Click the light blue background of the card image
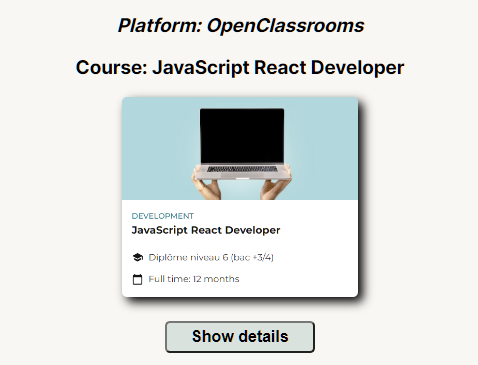Viewport: 478px width, 365px height. (x=157, y=147)
